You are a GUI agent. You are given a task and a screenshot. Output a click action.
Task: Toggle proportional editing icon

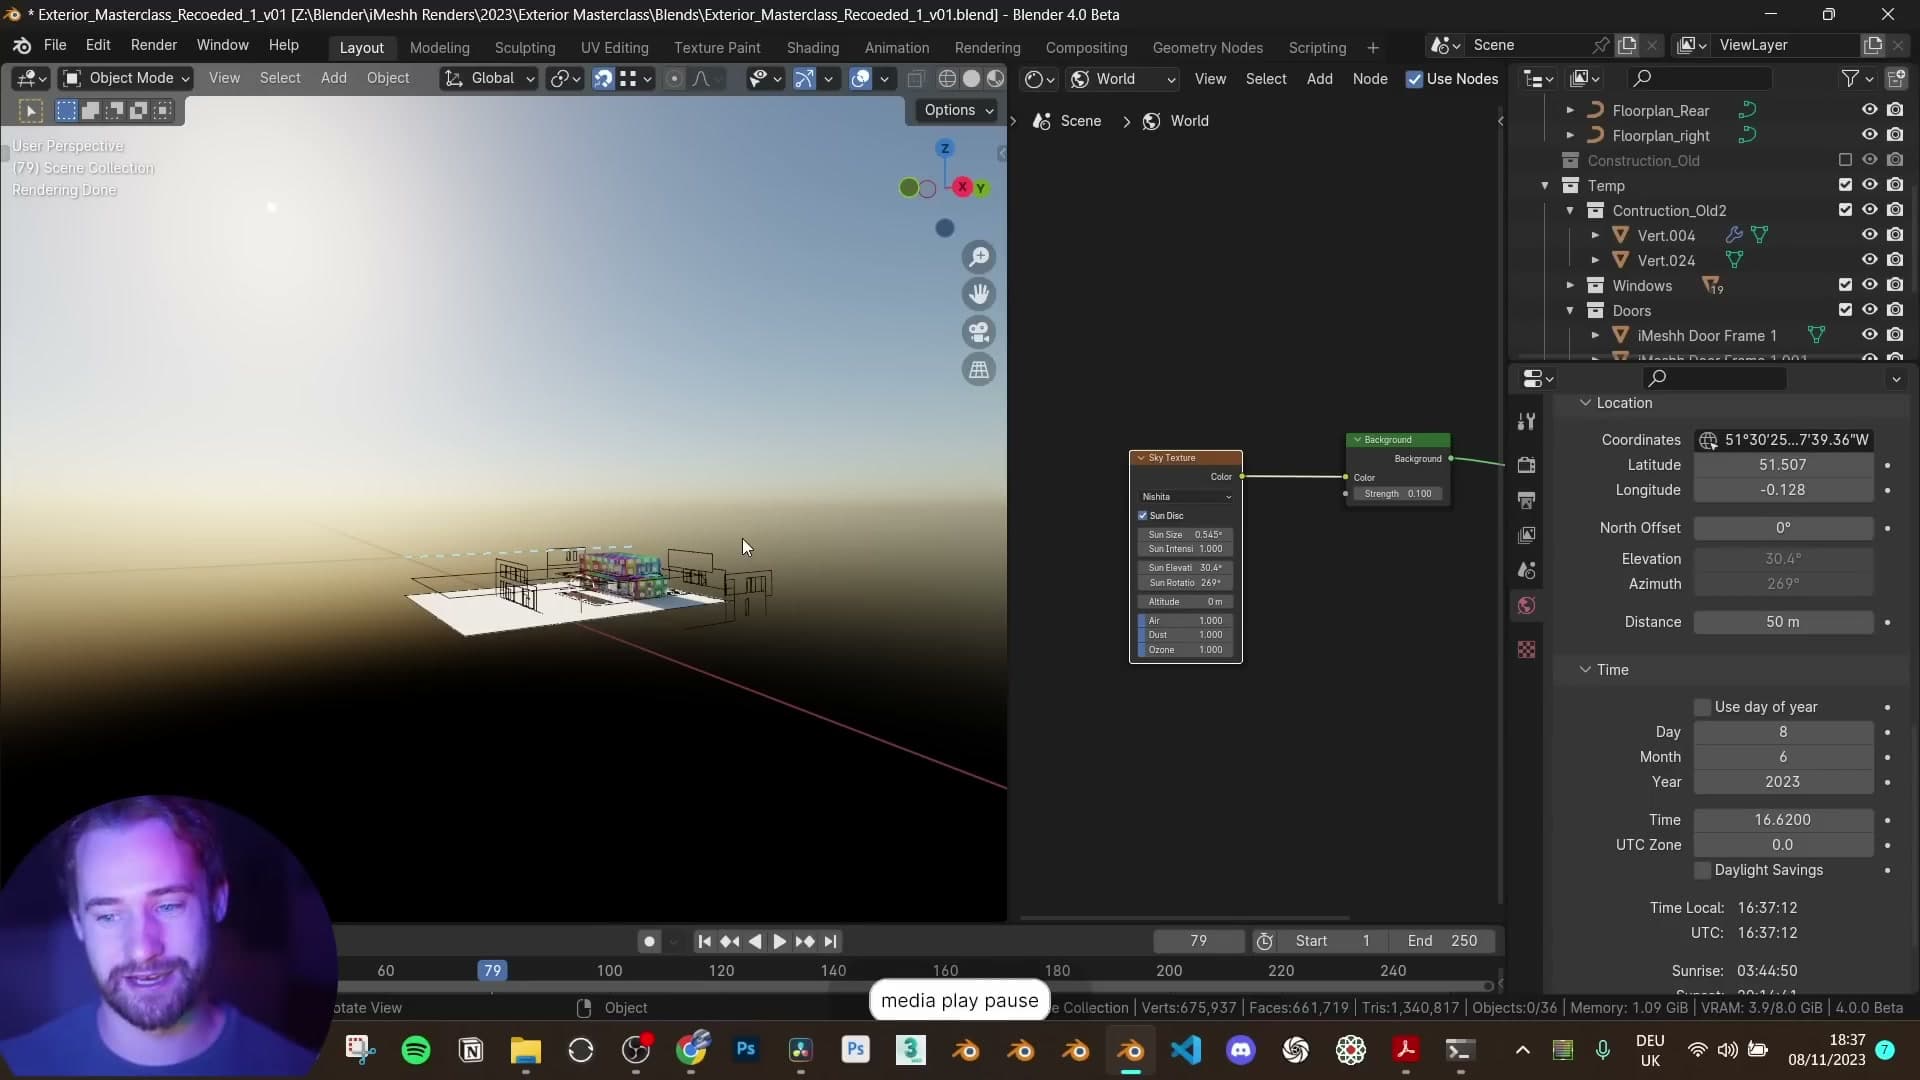[674, 78]
